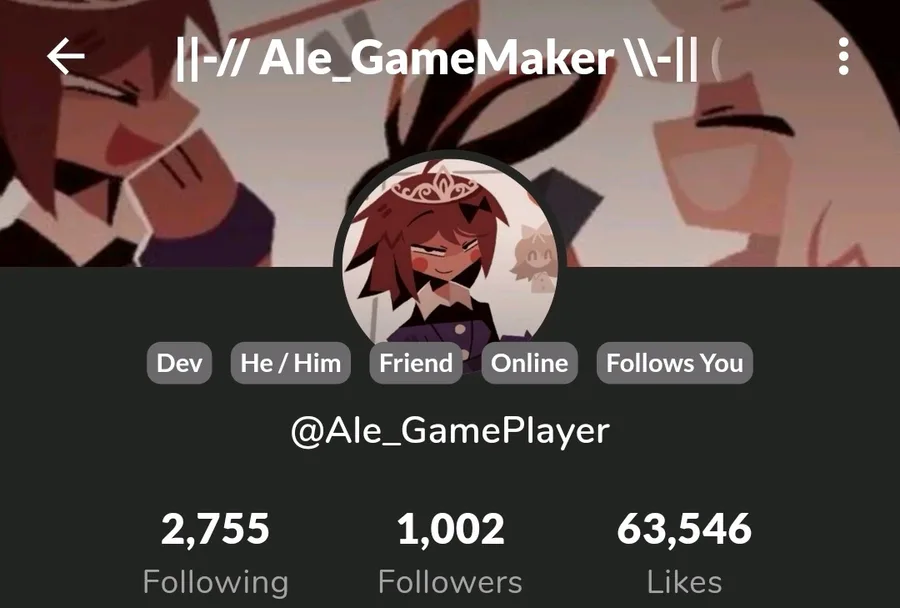Tap the Following label
Screen dimensions: 900x608
coord(215,583)
